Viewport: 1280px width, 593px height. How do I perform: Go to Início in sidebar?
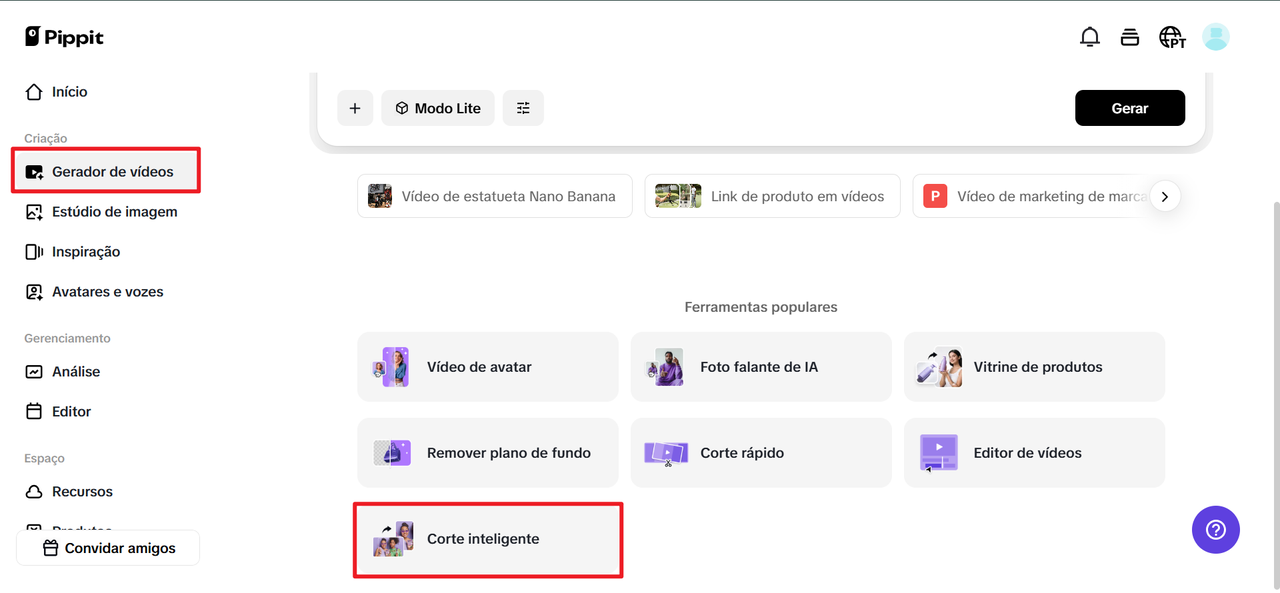click(x=69, y=92)
